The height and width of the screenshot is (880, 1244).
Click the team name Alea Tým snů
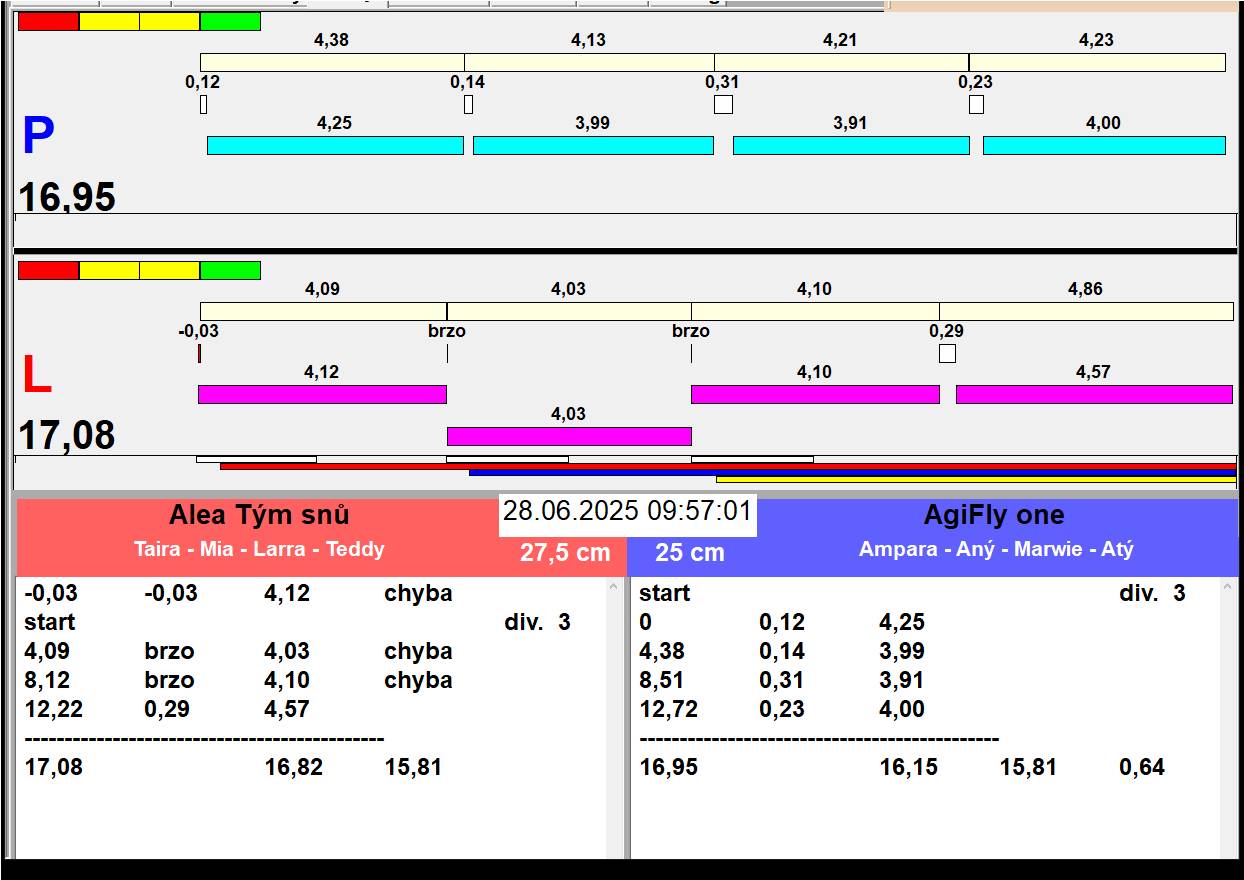(x=259, y=515)
